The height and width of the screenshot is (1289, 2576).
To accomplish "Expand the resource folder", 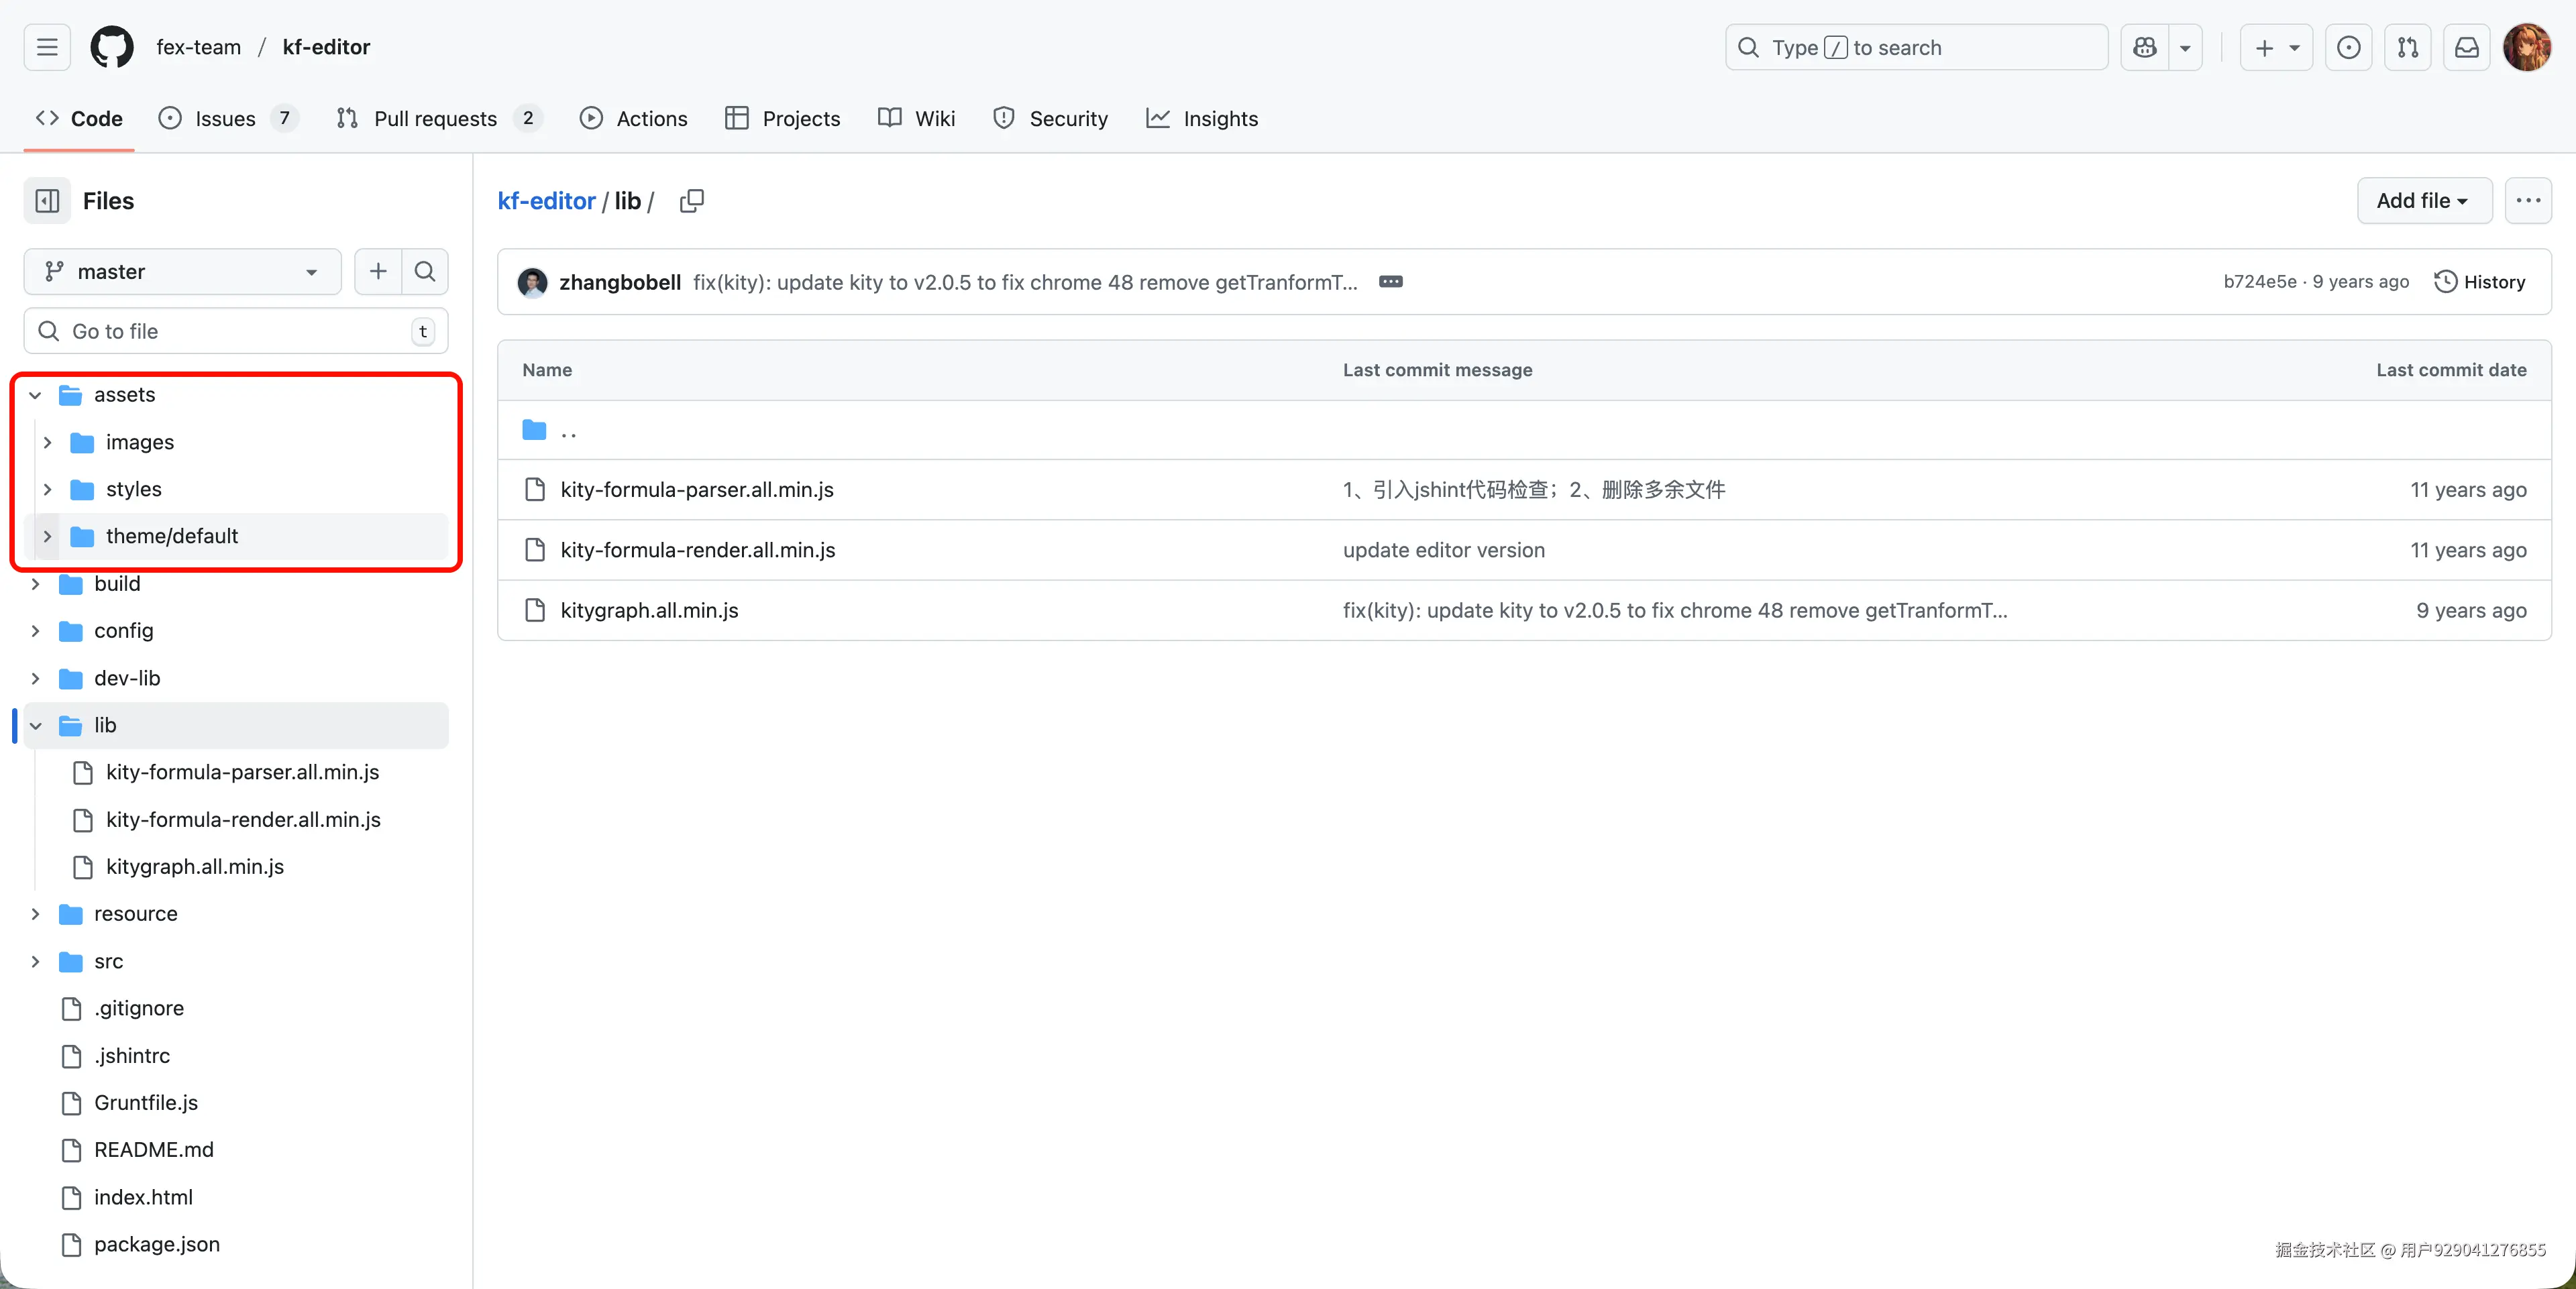I will coord(35,914).
